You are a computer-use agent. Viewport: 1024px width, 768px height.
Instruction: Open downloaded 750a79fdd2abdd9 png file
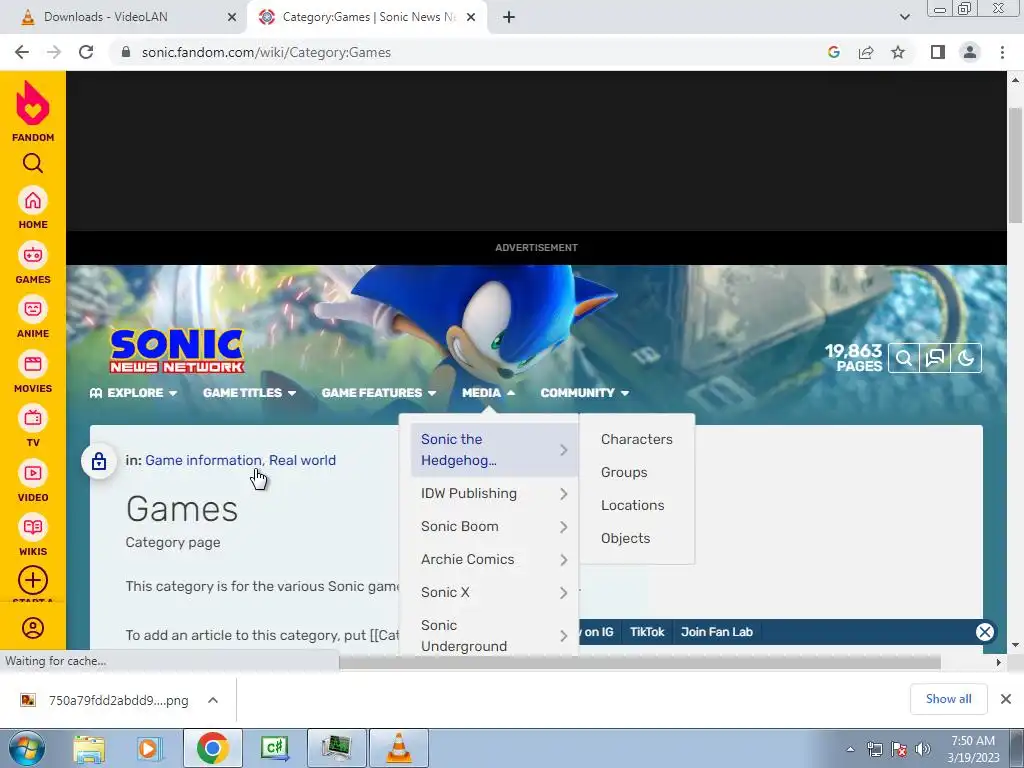pos(105,700)
